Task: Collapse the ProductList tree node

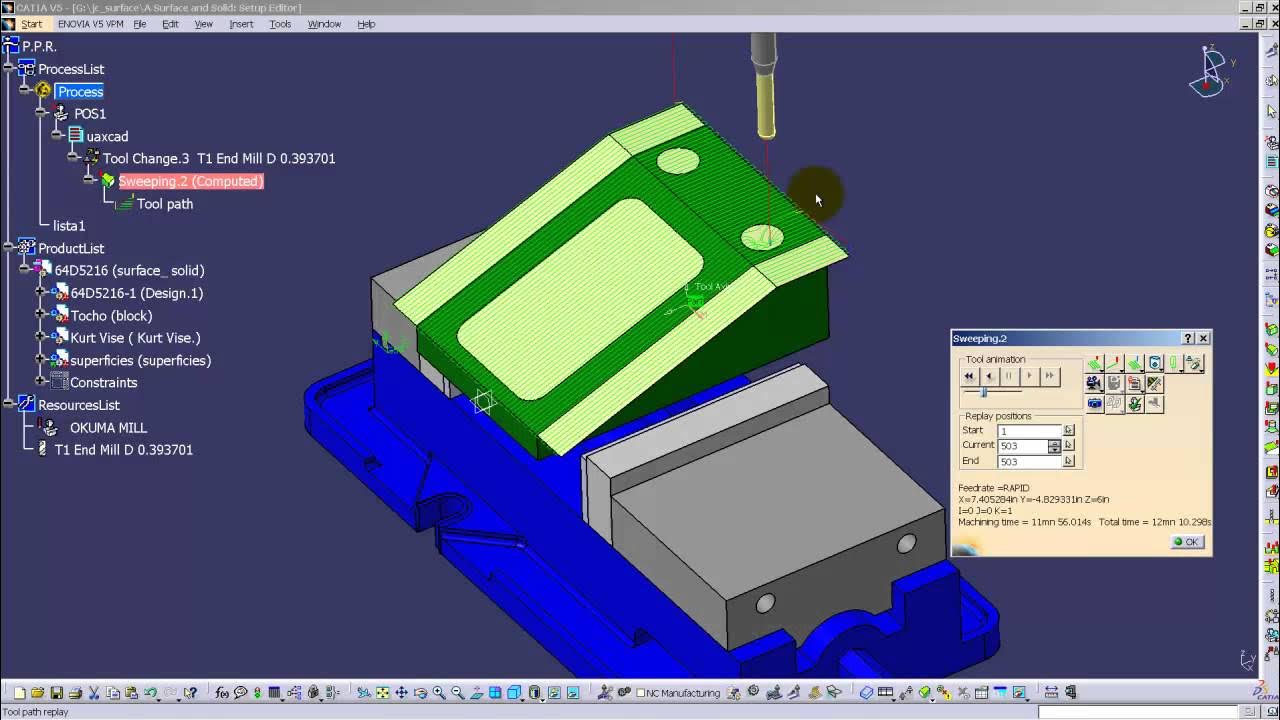Action: coord(8,248)
